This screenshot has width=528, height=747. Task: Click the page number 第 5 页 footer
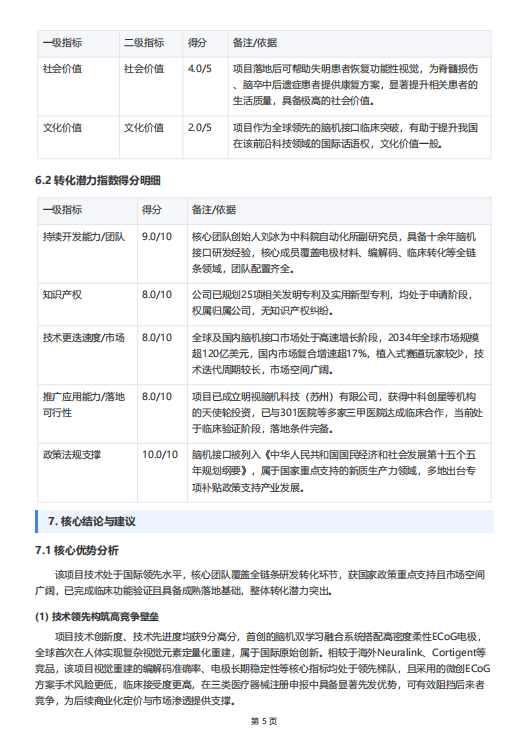tap(264, 721)
